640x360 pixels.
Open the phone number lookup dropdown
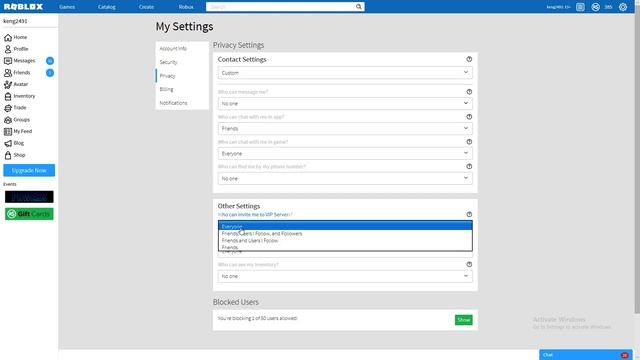click(x=345, y=178)
